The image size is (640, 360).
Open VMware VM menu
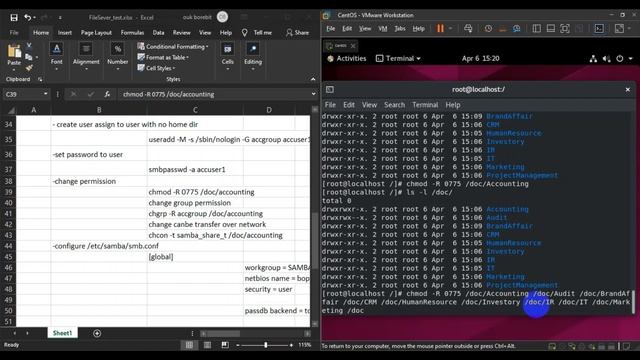[x=382, y=29]
